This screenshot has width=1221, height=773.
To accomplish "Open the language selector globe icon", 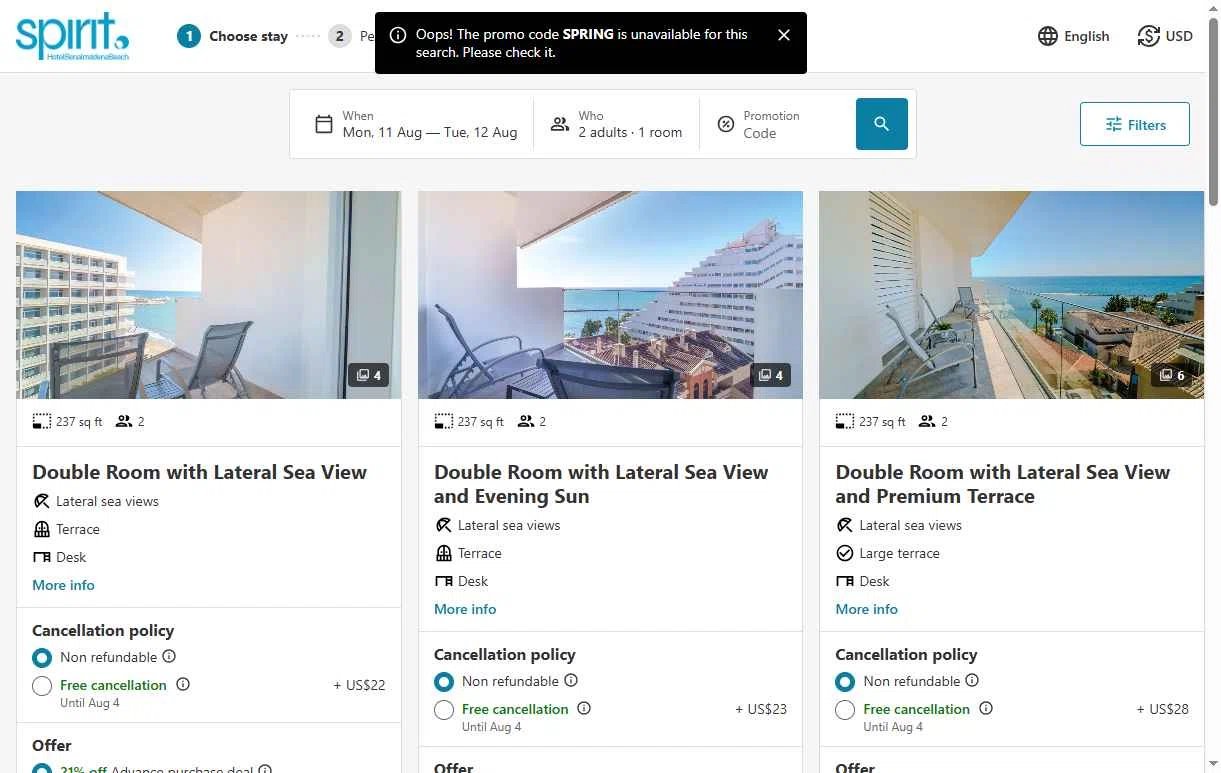I will tap(1048, 36).
